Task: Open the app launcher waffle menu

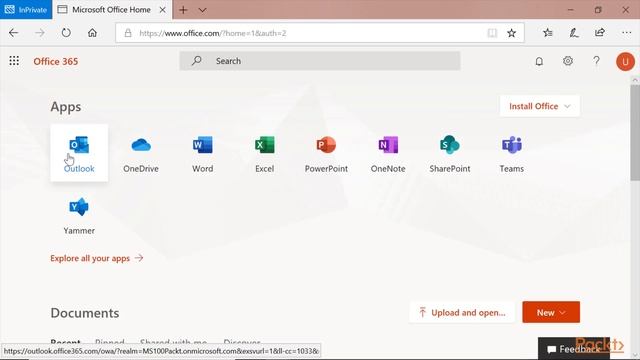Action: 14,61
